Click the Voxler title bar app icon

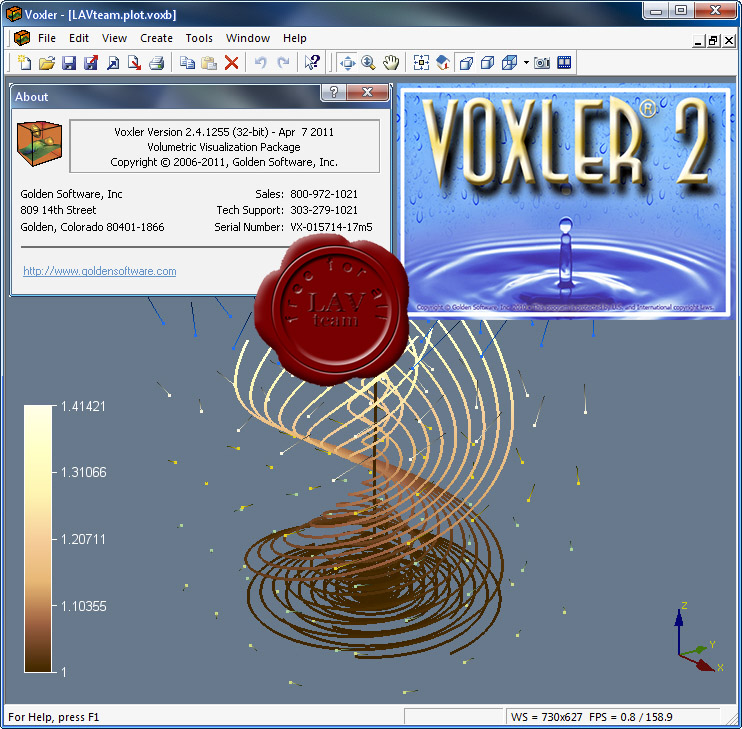pos(14,14)
